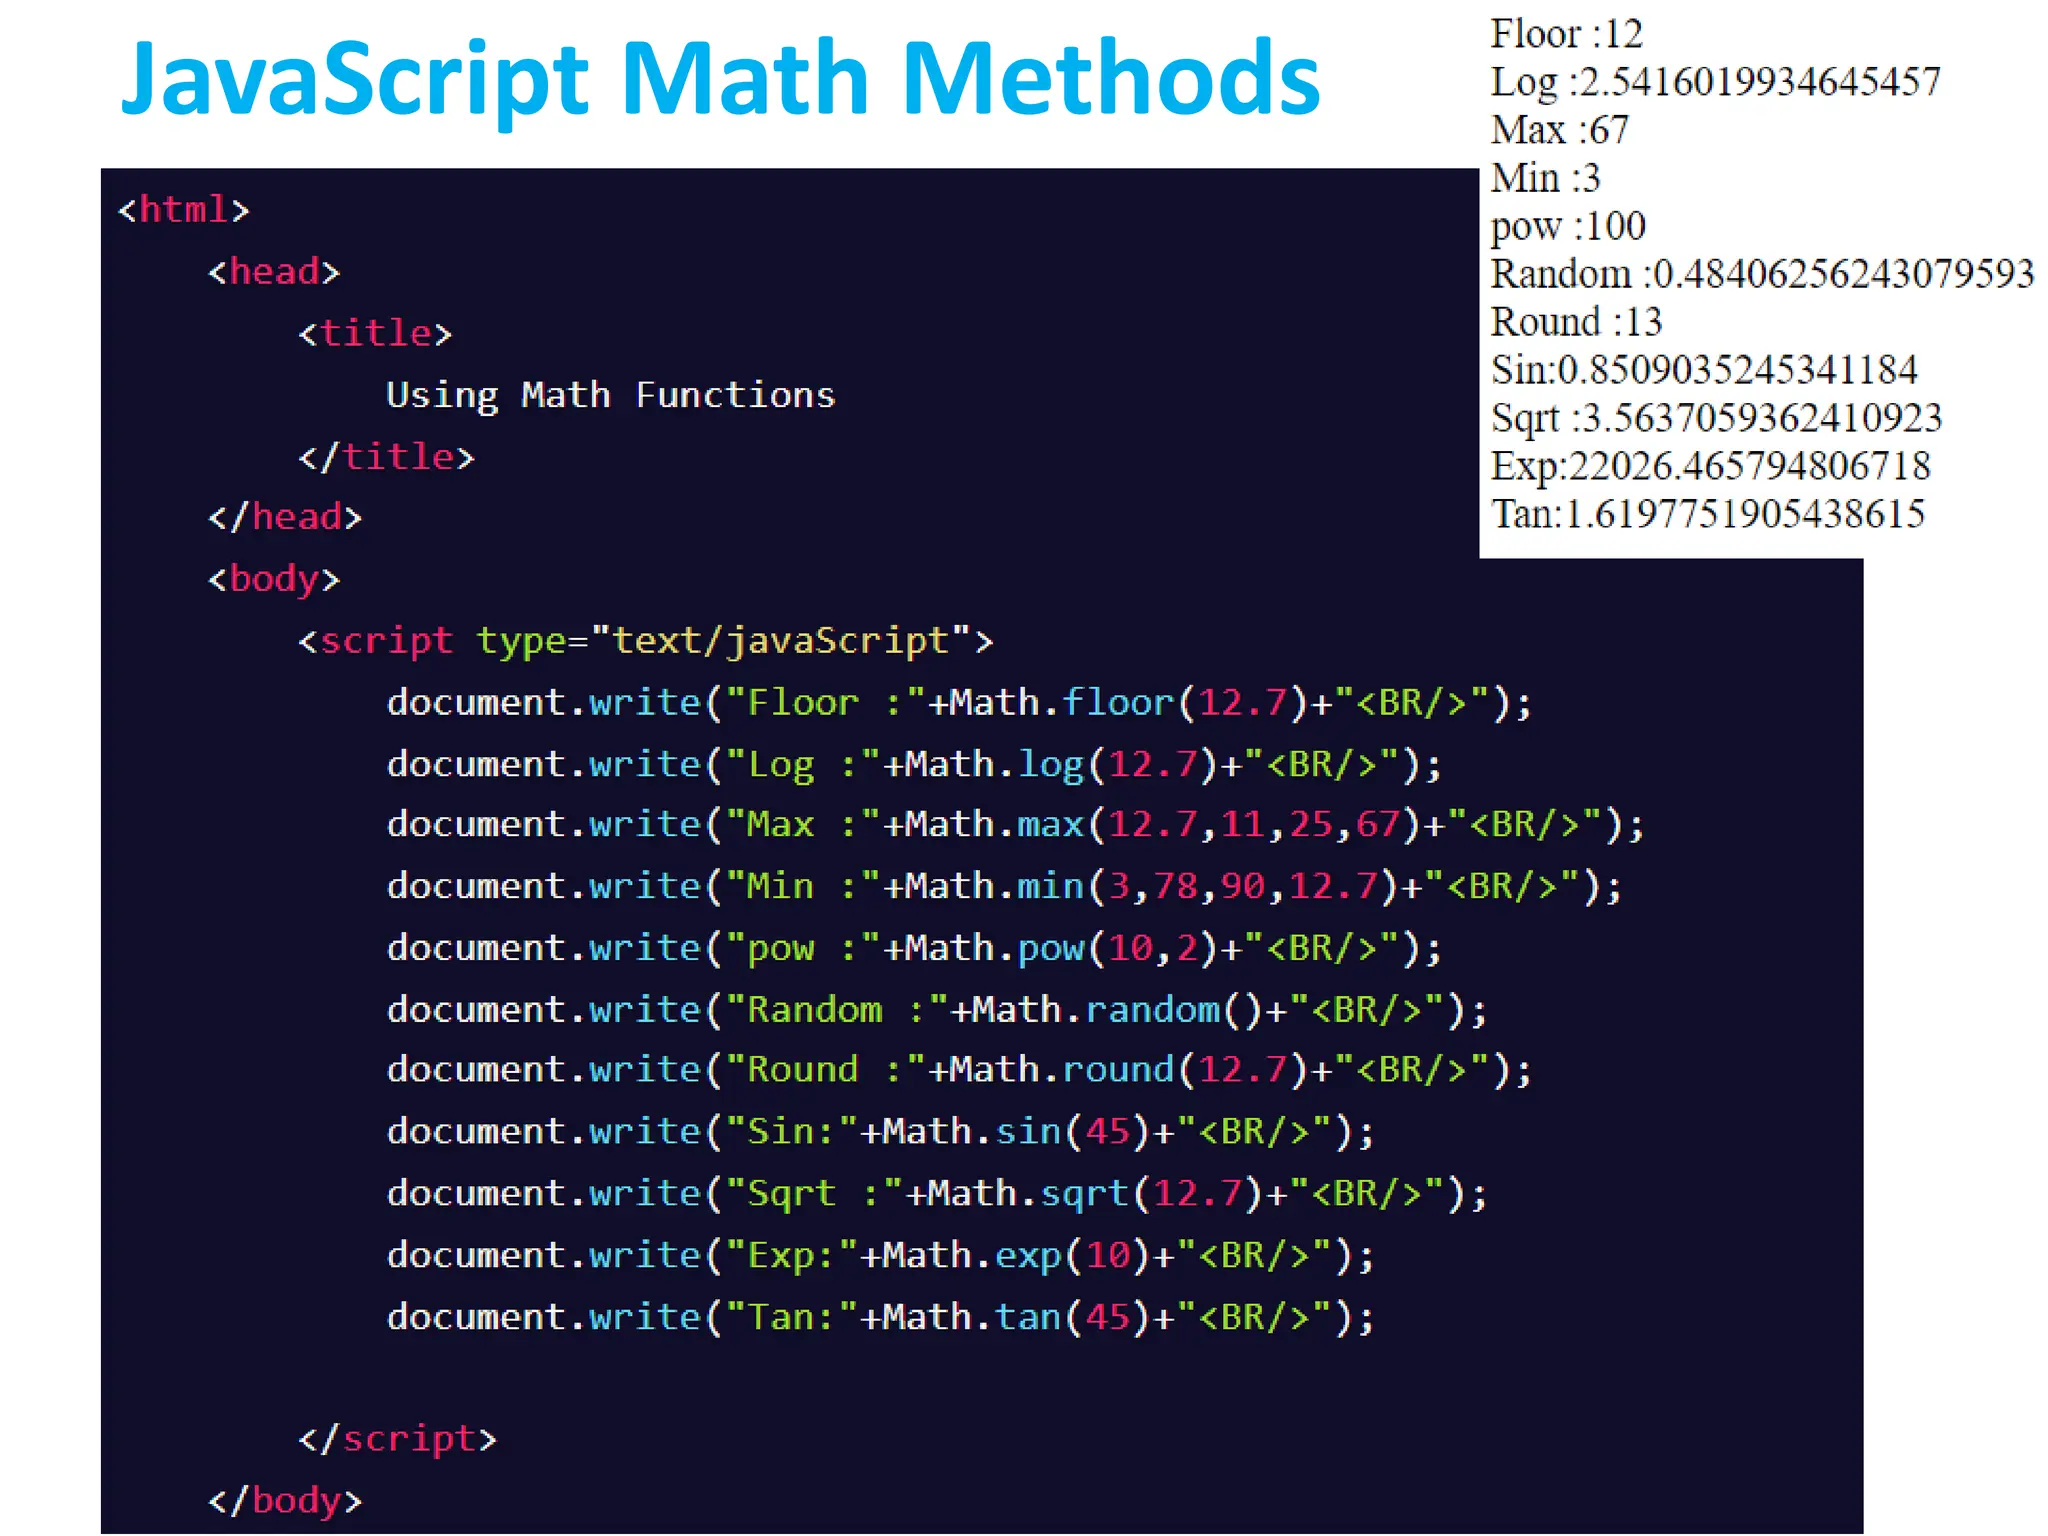Click the 'Sqrt :3.5637059362410923' output line
This screenshot has width=2048, height=1536.
1716,420
